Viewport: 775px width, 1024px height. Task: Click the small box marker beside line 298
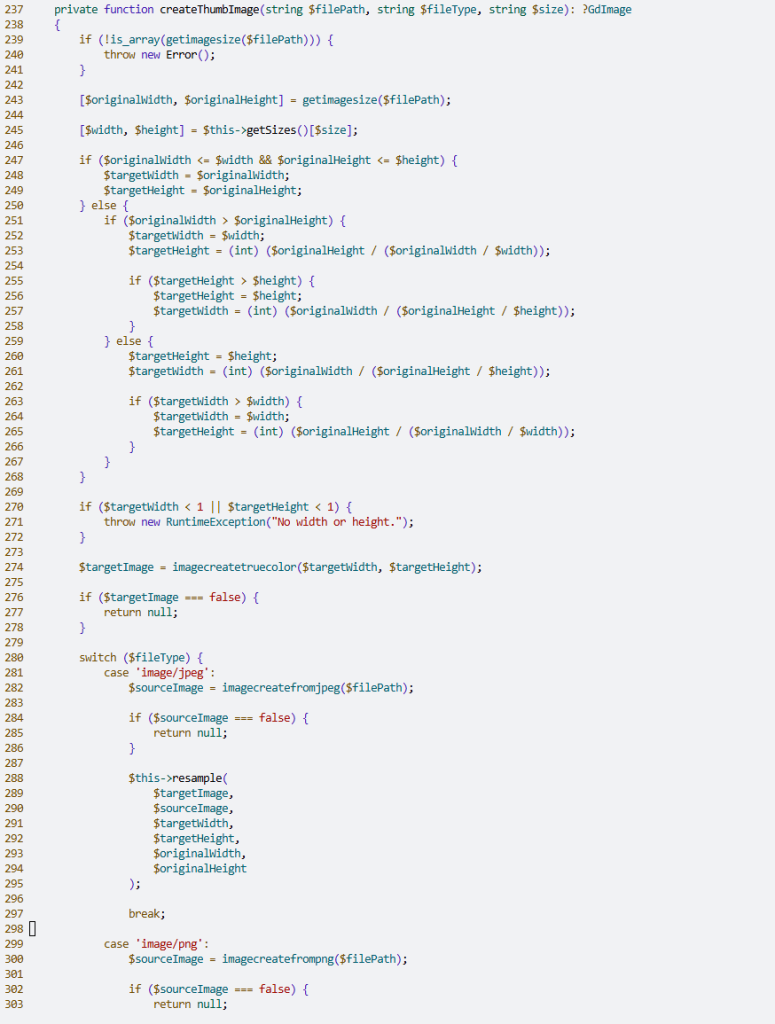pyautogui.click(x=32, y=929)
